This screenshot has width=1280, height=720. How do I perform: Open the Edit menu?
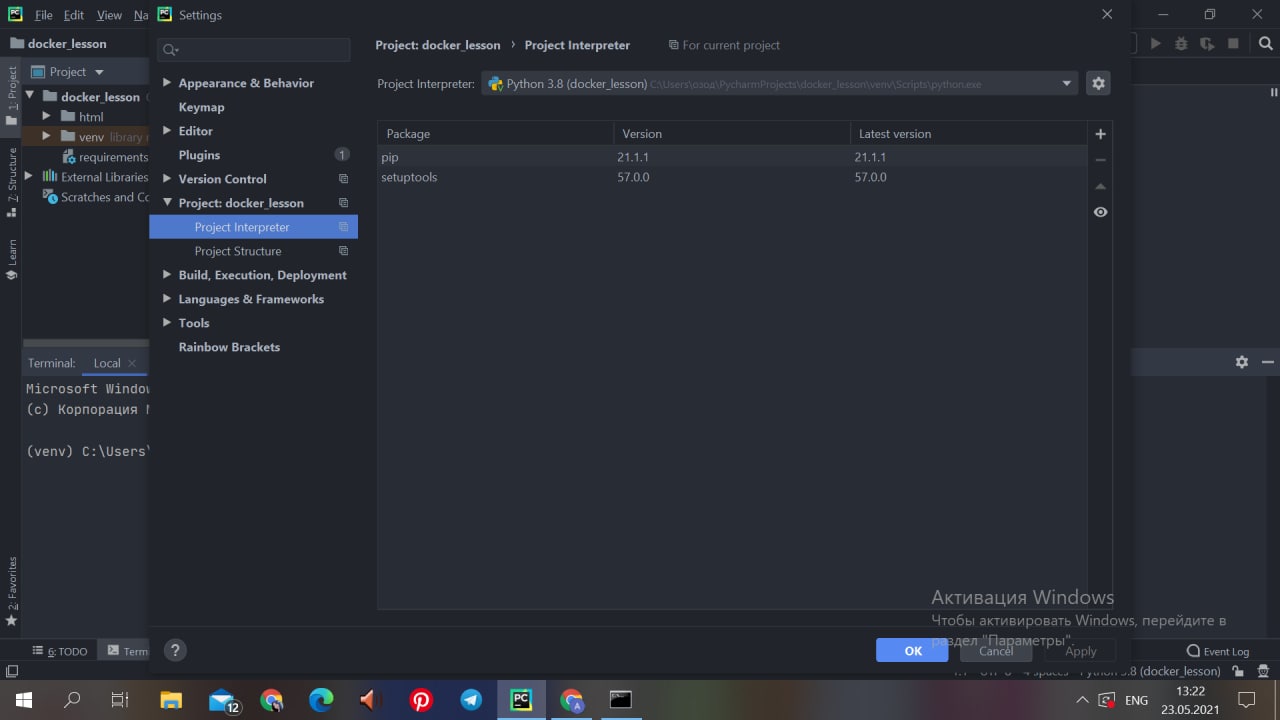tap(74, 15)
